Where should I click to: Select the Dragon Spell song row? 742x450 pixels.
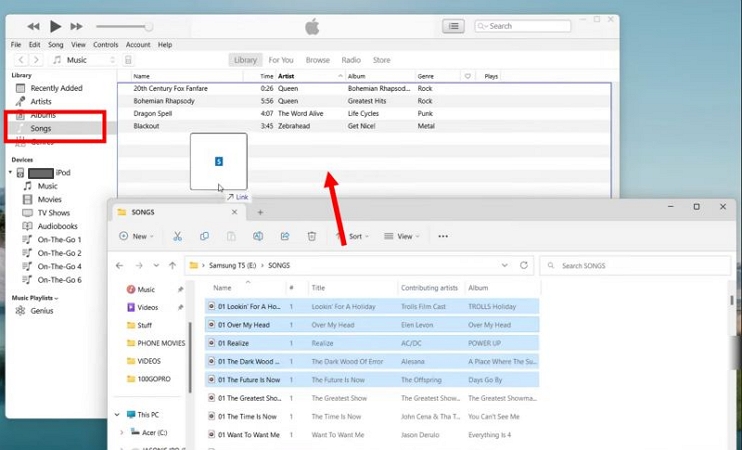pyautogui.click(x=364, y=114)
